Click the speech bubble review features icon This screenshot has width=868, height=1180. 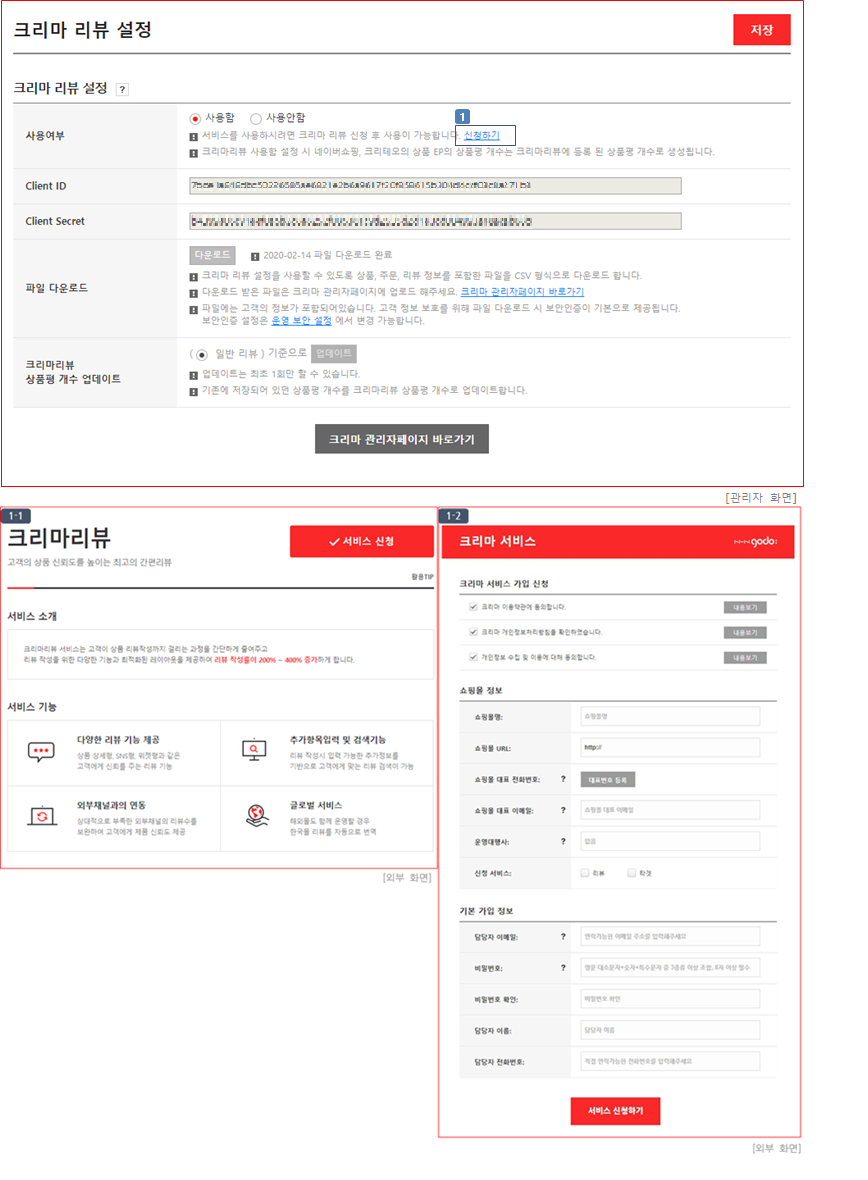[x=41, y=751]
